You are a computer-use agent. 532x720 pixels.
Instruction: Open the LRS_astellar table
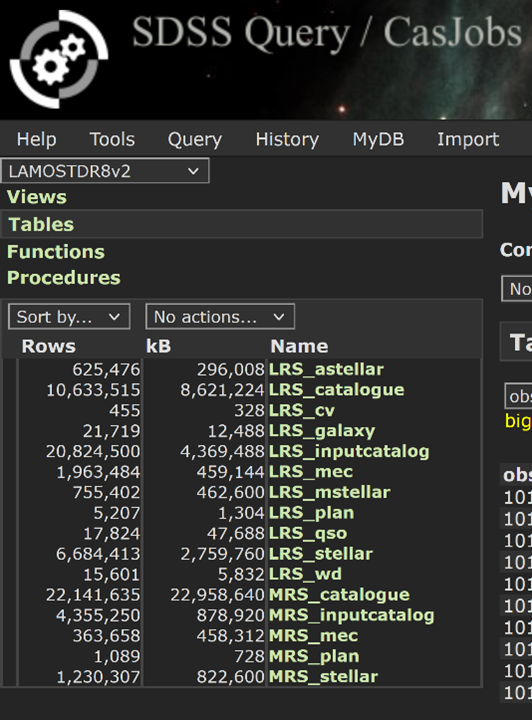326,369
